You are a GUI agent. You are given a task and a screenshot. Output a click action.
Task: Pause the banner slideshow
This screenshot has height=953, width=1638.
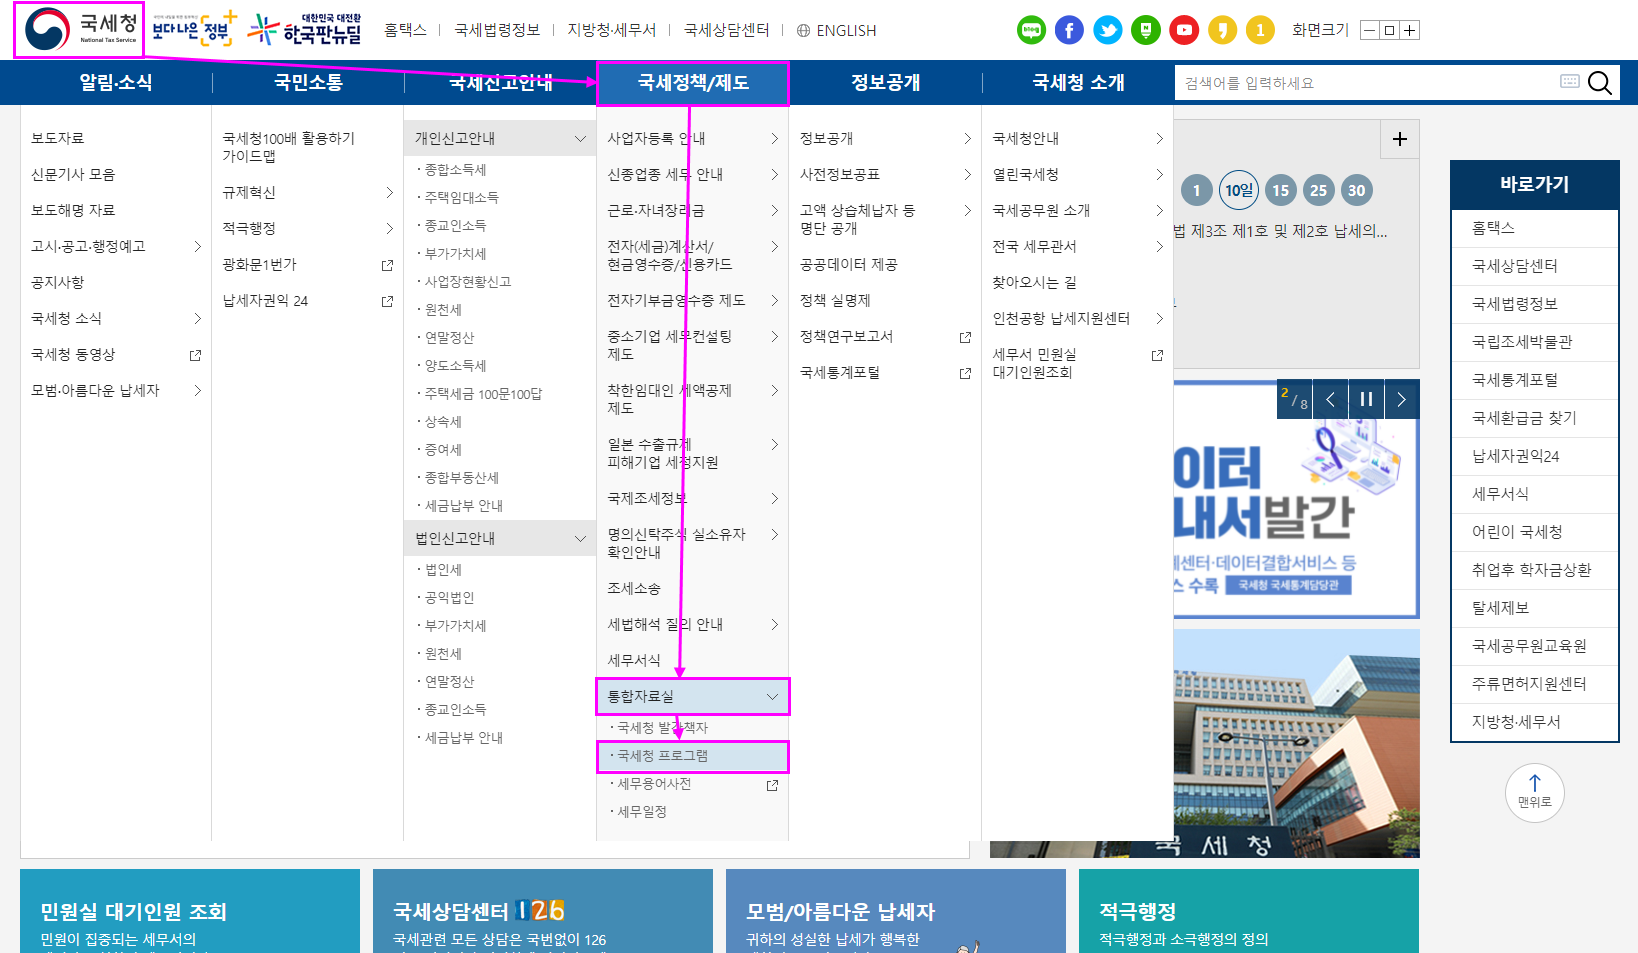pos(1366,400)
